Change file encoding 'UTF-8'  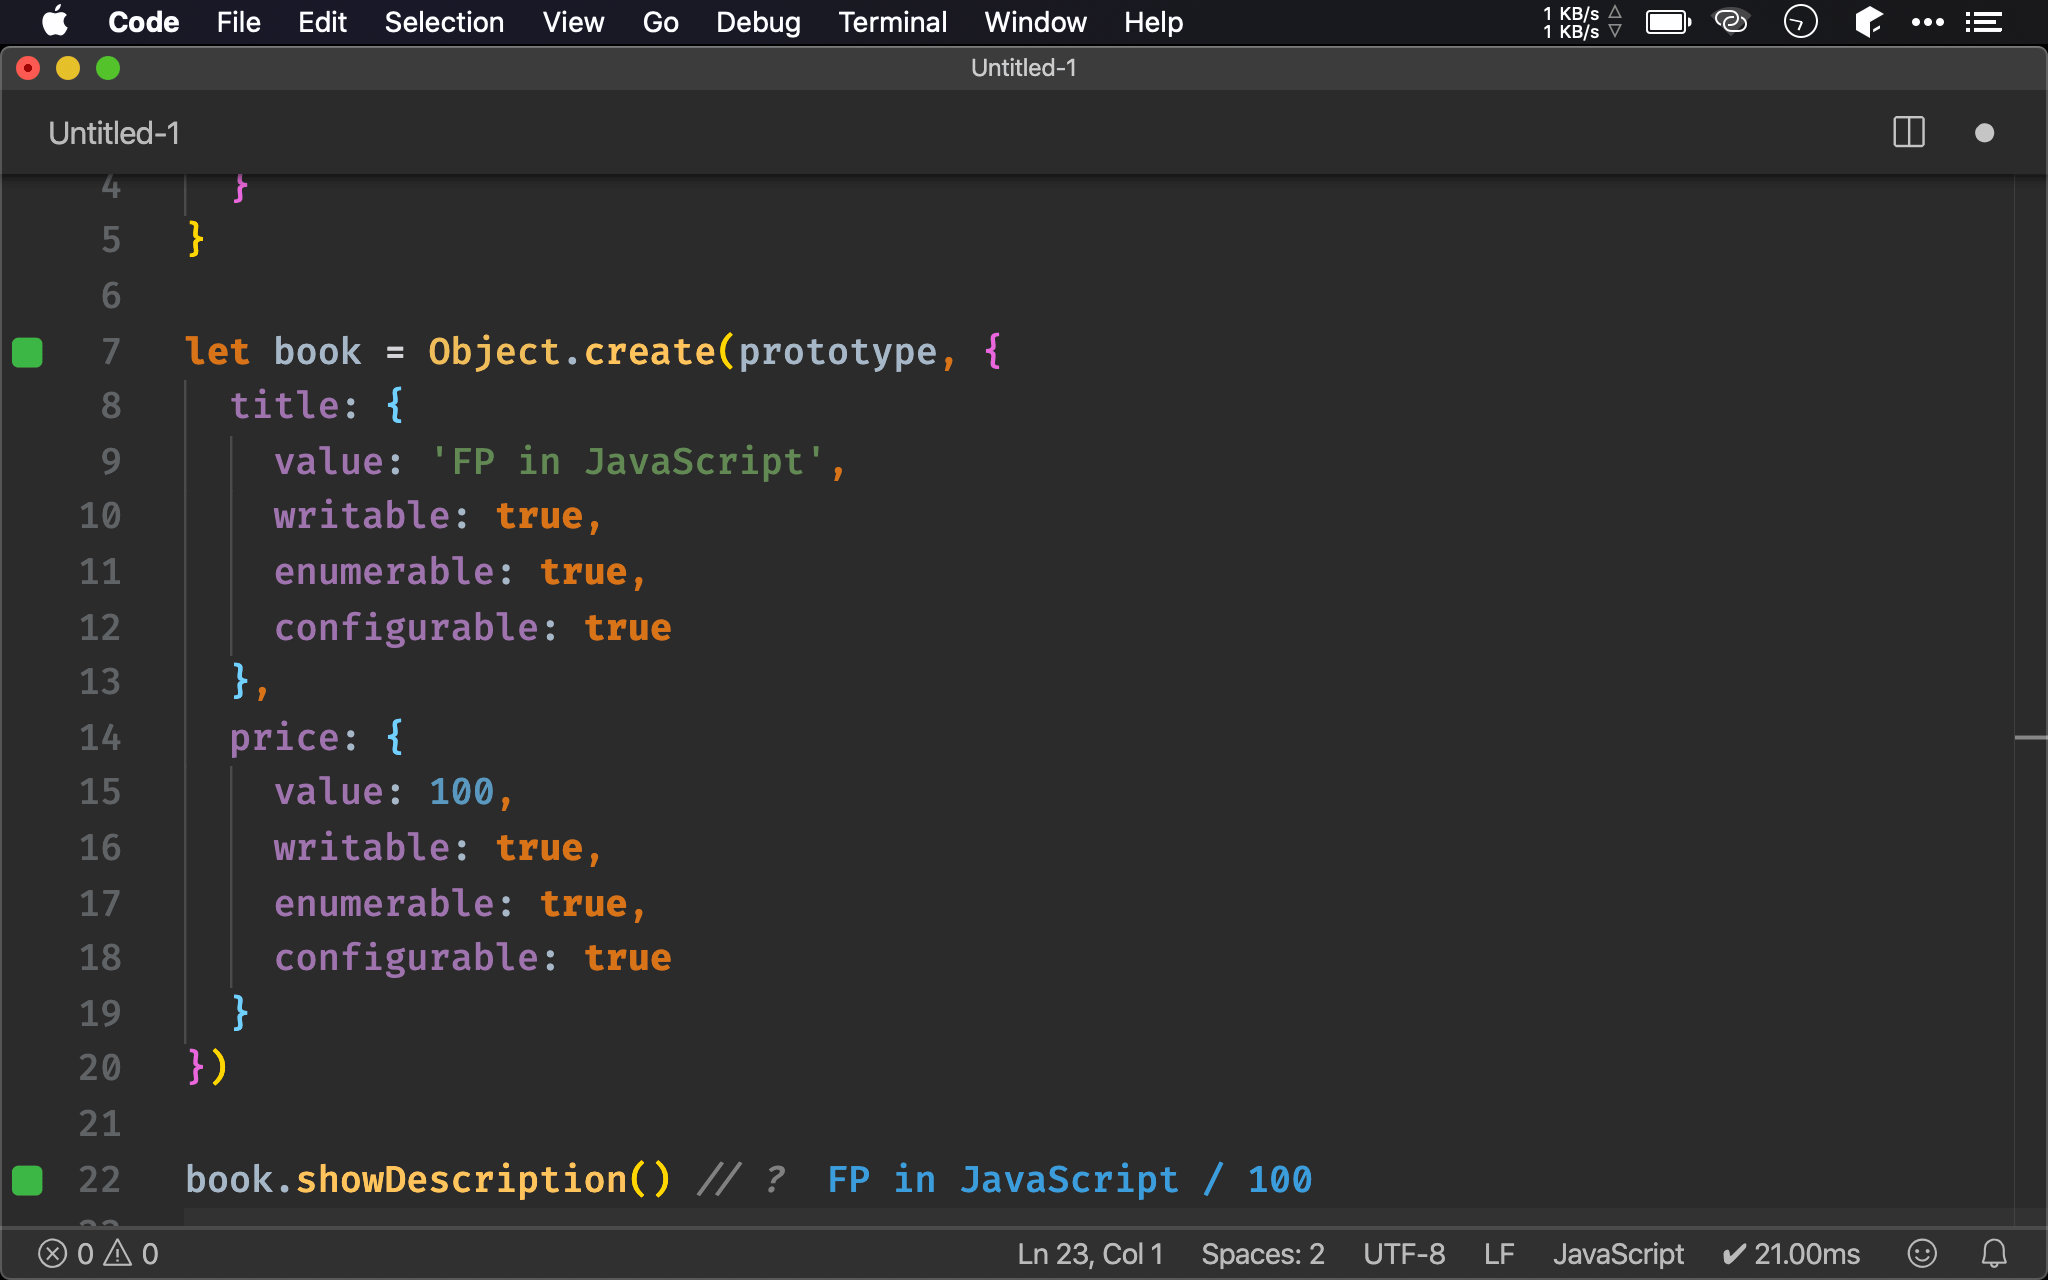pyautogui.click(x=1404, y=1254)
